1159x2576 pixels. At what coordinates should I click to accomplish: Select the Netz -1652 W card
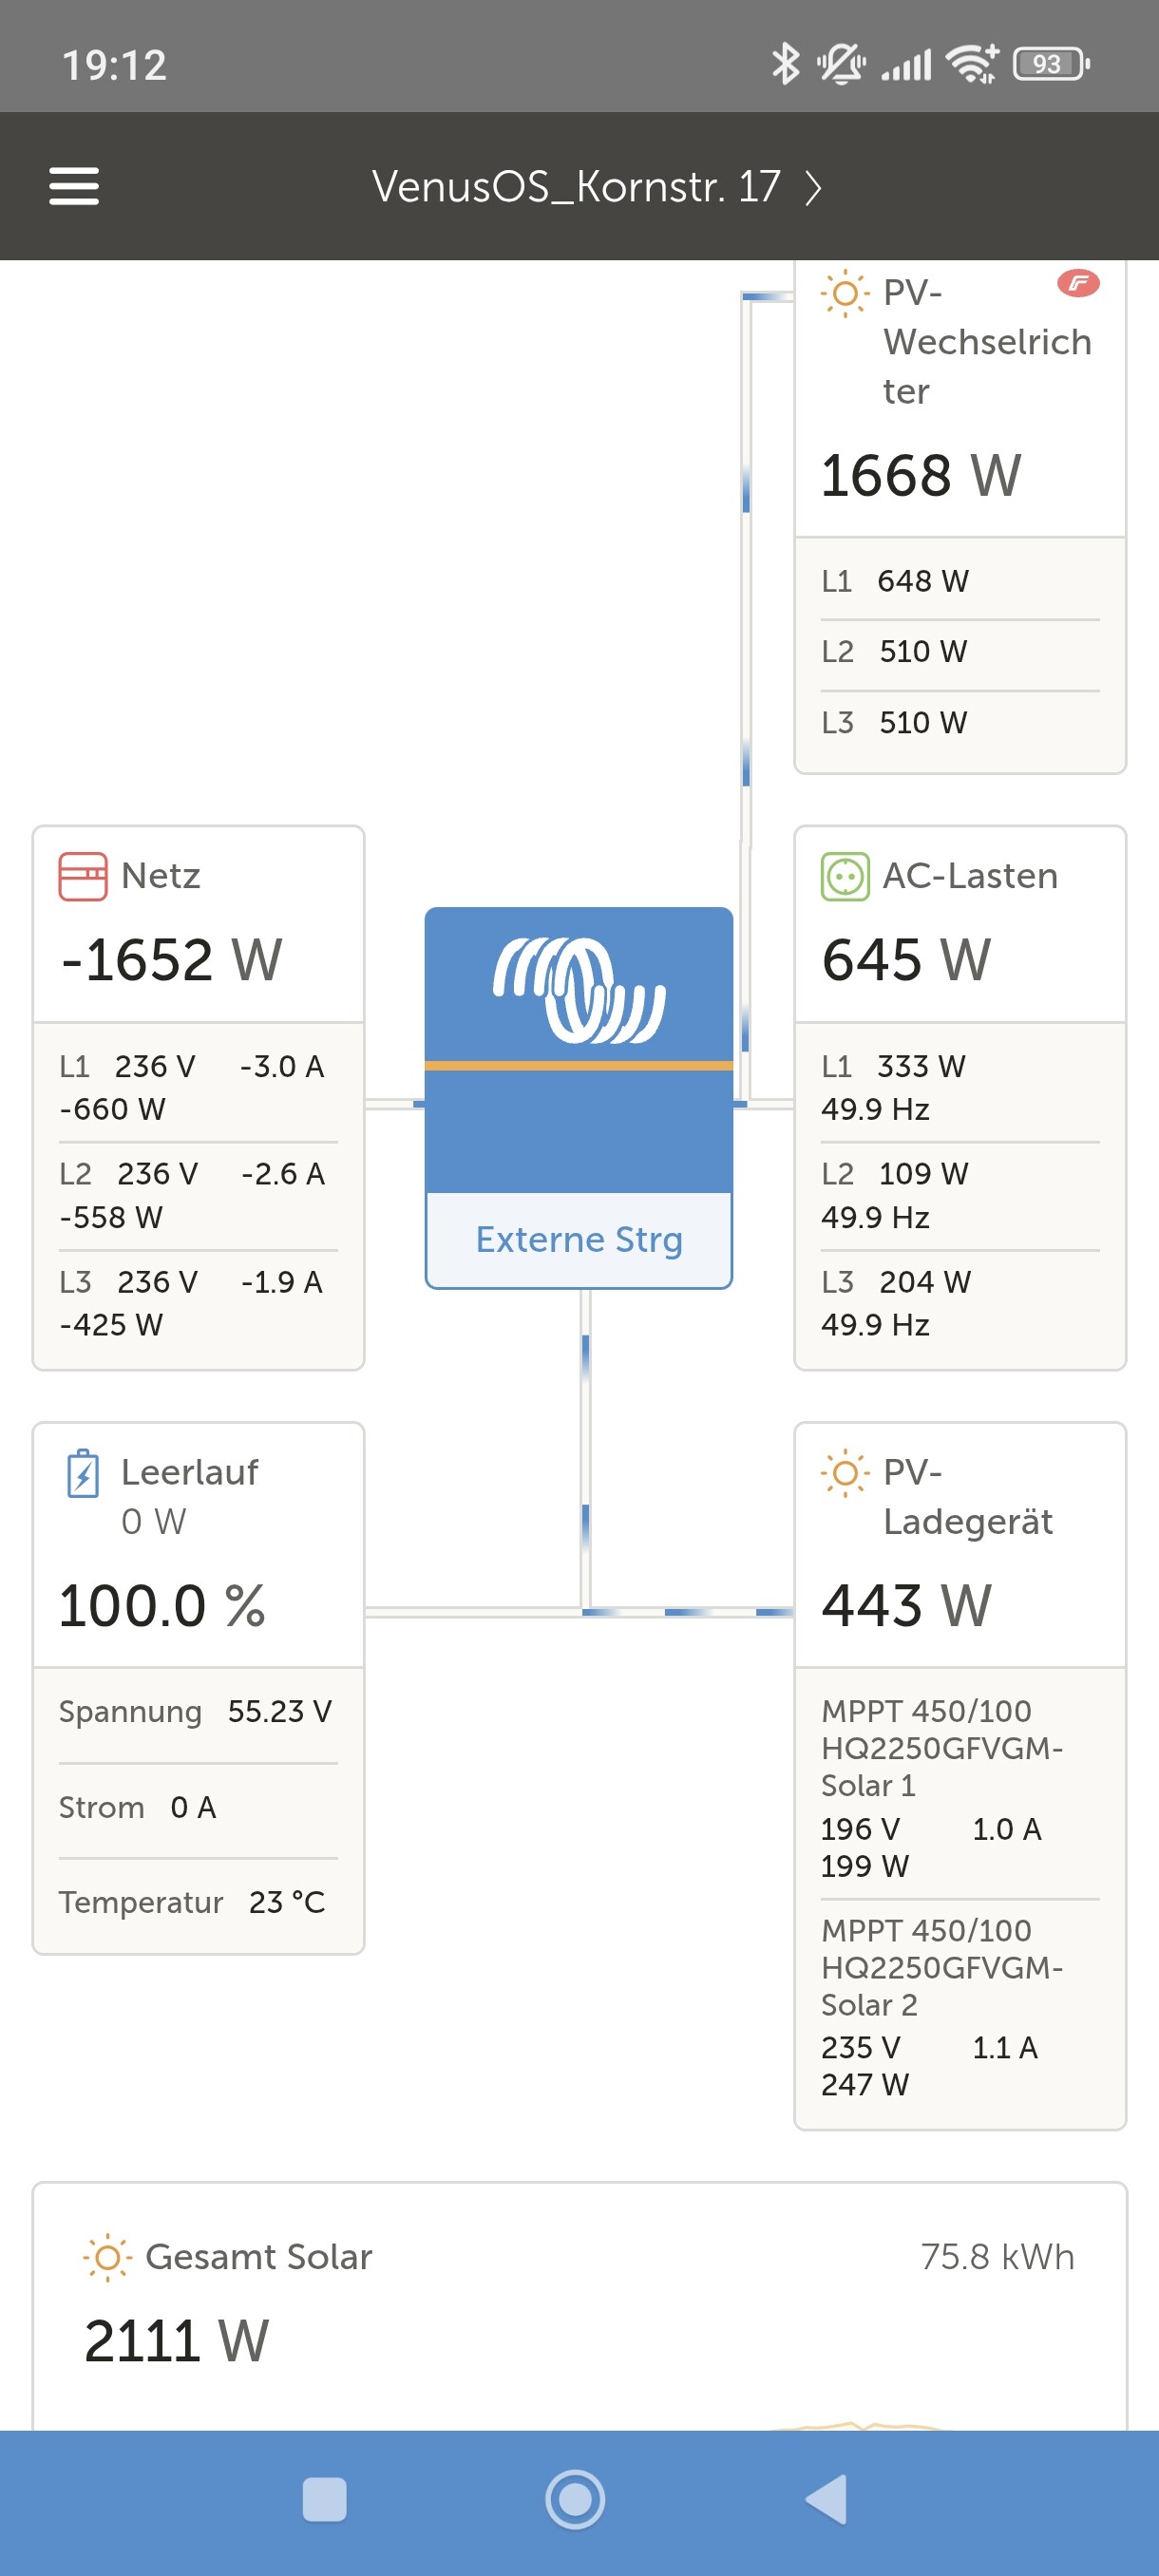[x=198, y=1098]
